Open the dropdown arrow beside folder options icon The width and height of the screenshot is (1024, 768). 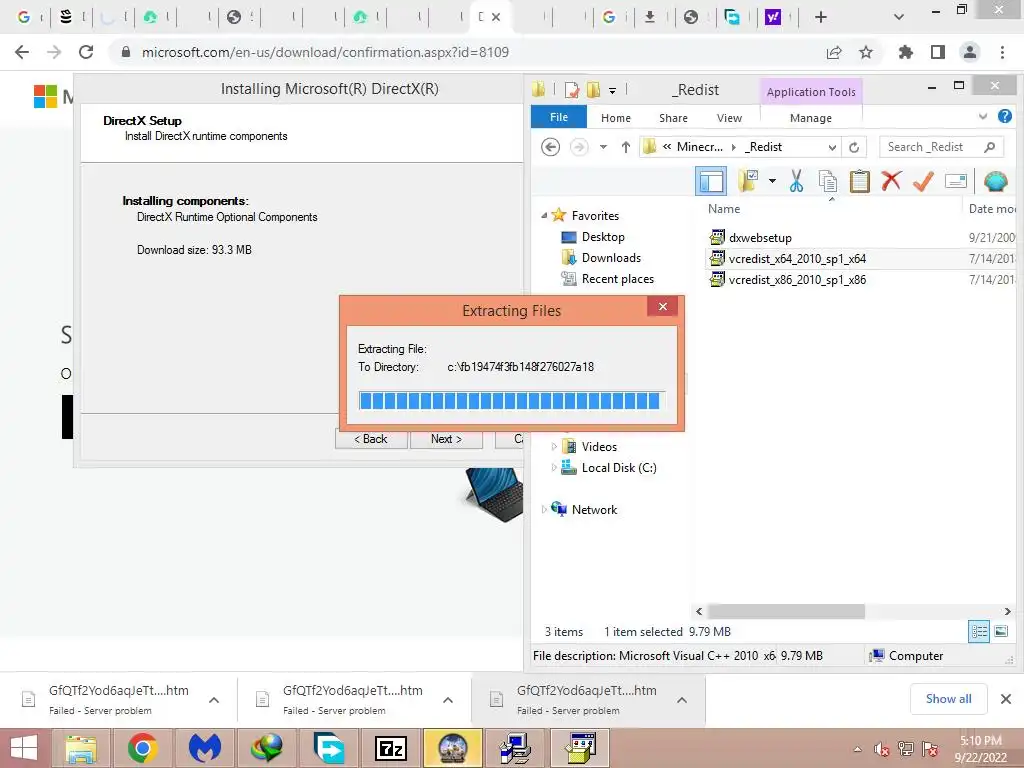coord(772,181)
